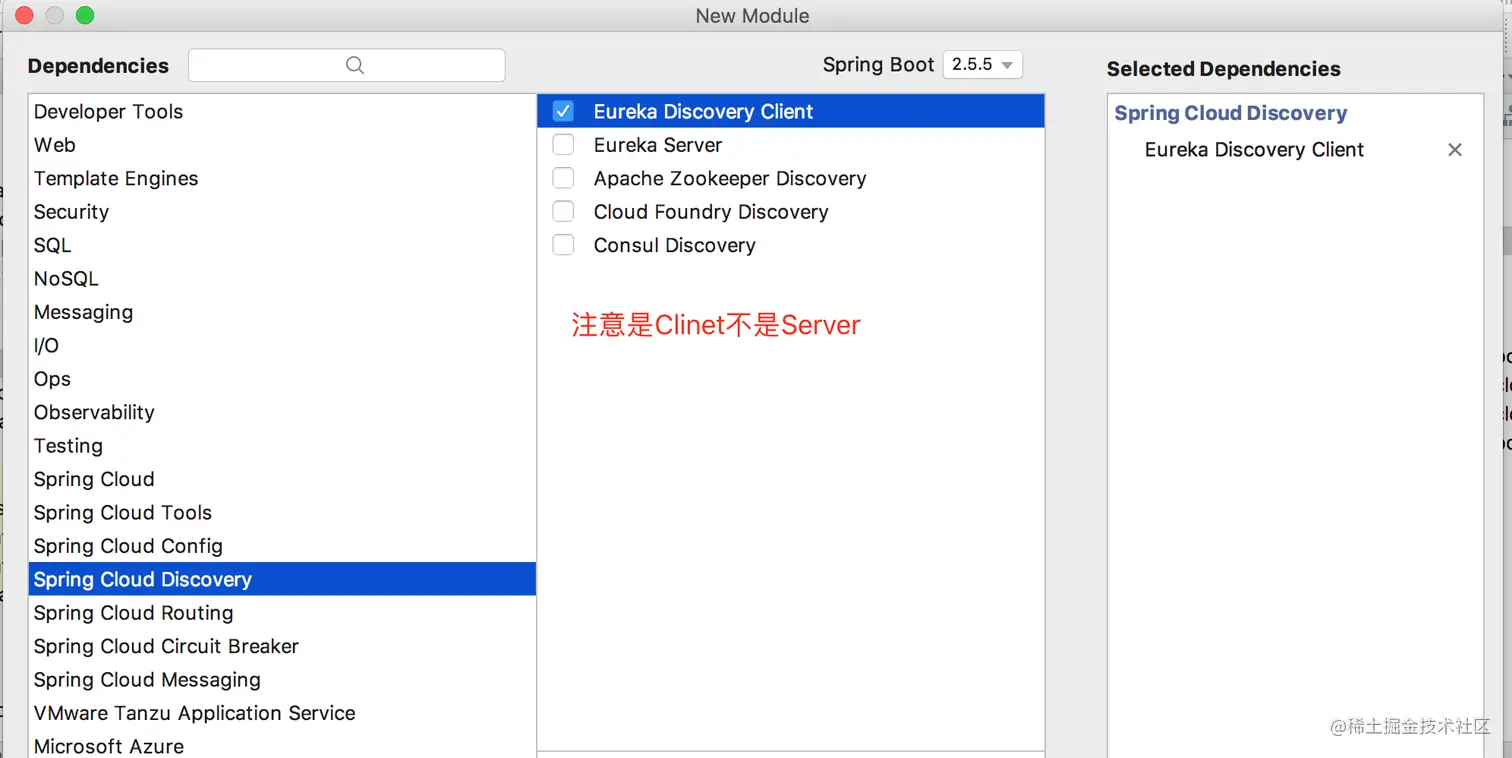
Task: Select the Developer Tools category
Action: coord(282,112)
